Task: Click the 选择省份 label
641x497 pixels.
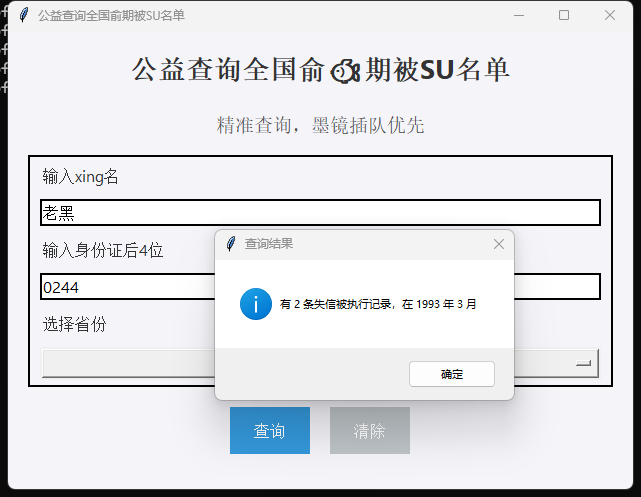Action: (74, 324)
